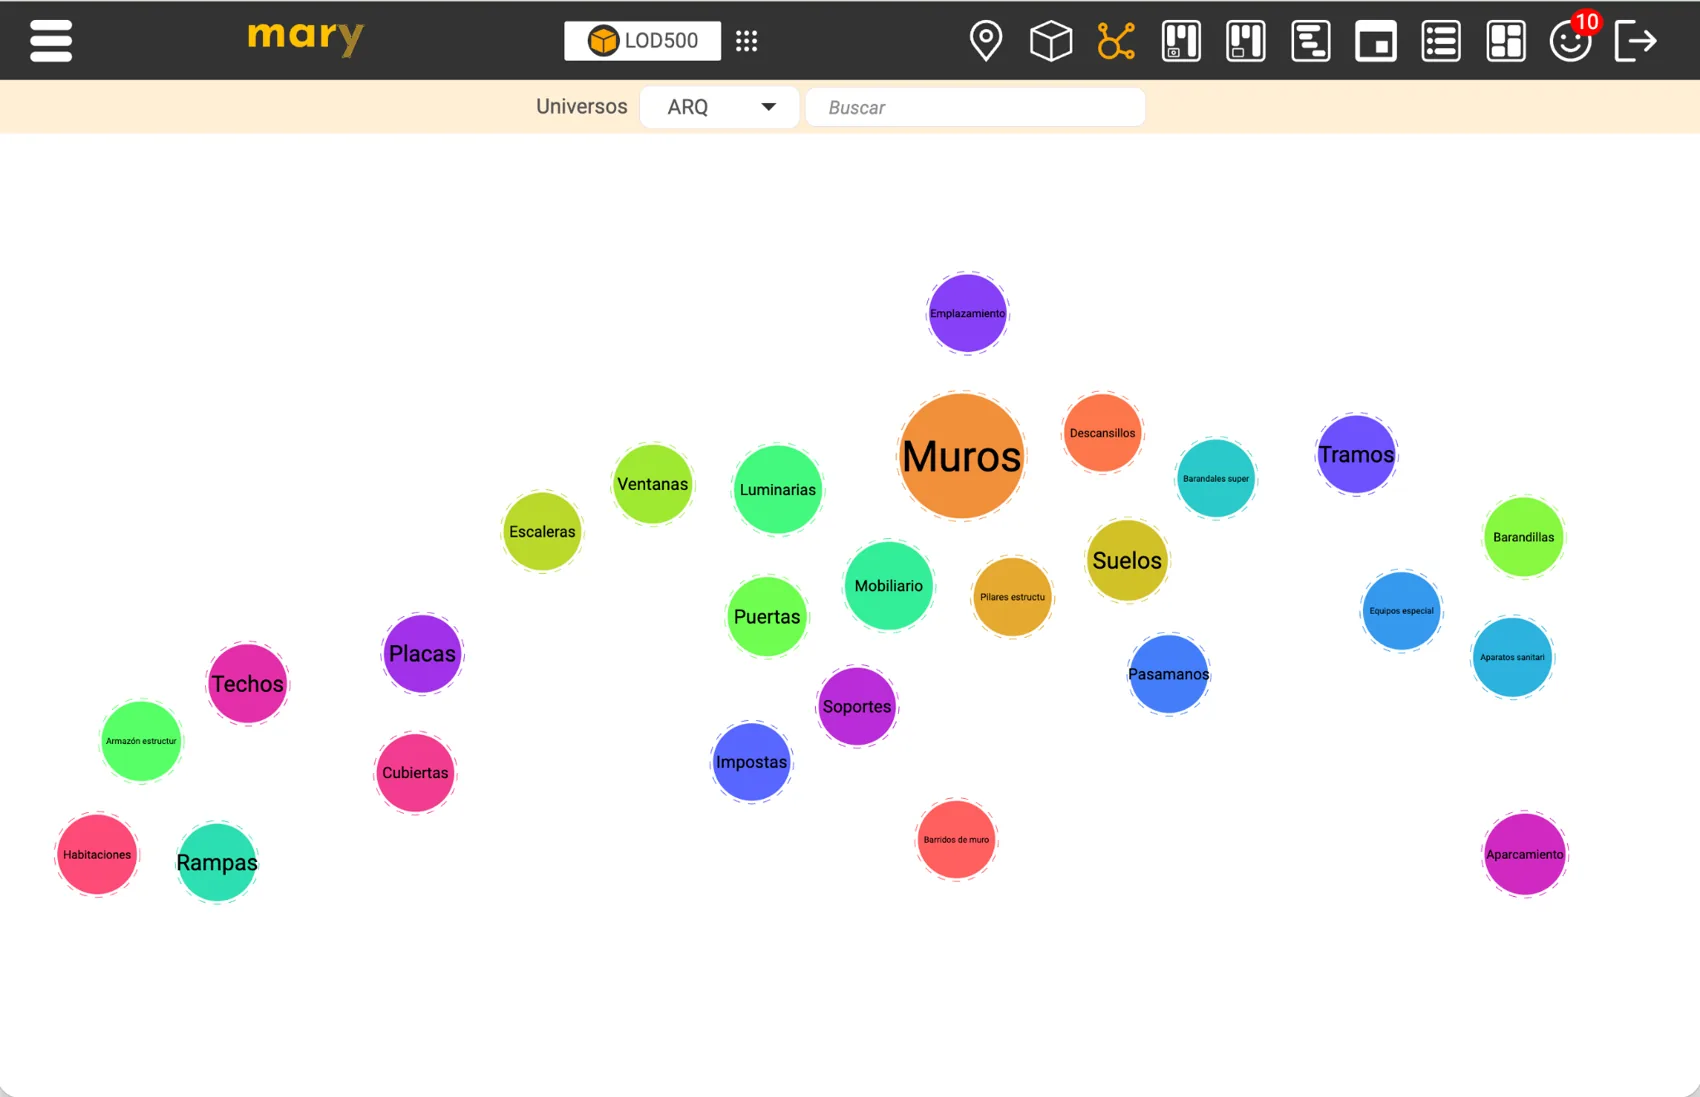Click the Descansillos node

pyautogui.click(x=1103, y=433)
